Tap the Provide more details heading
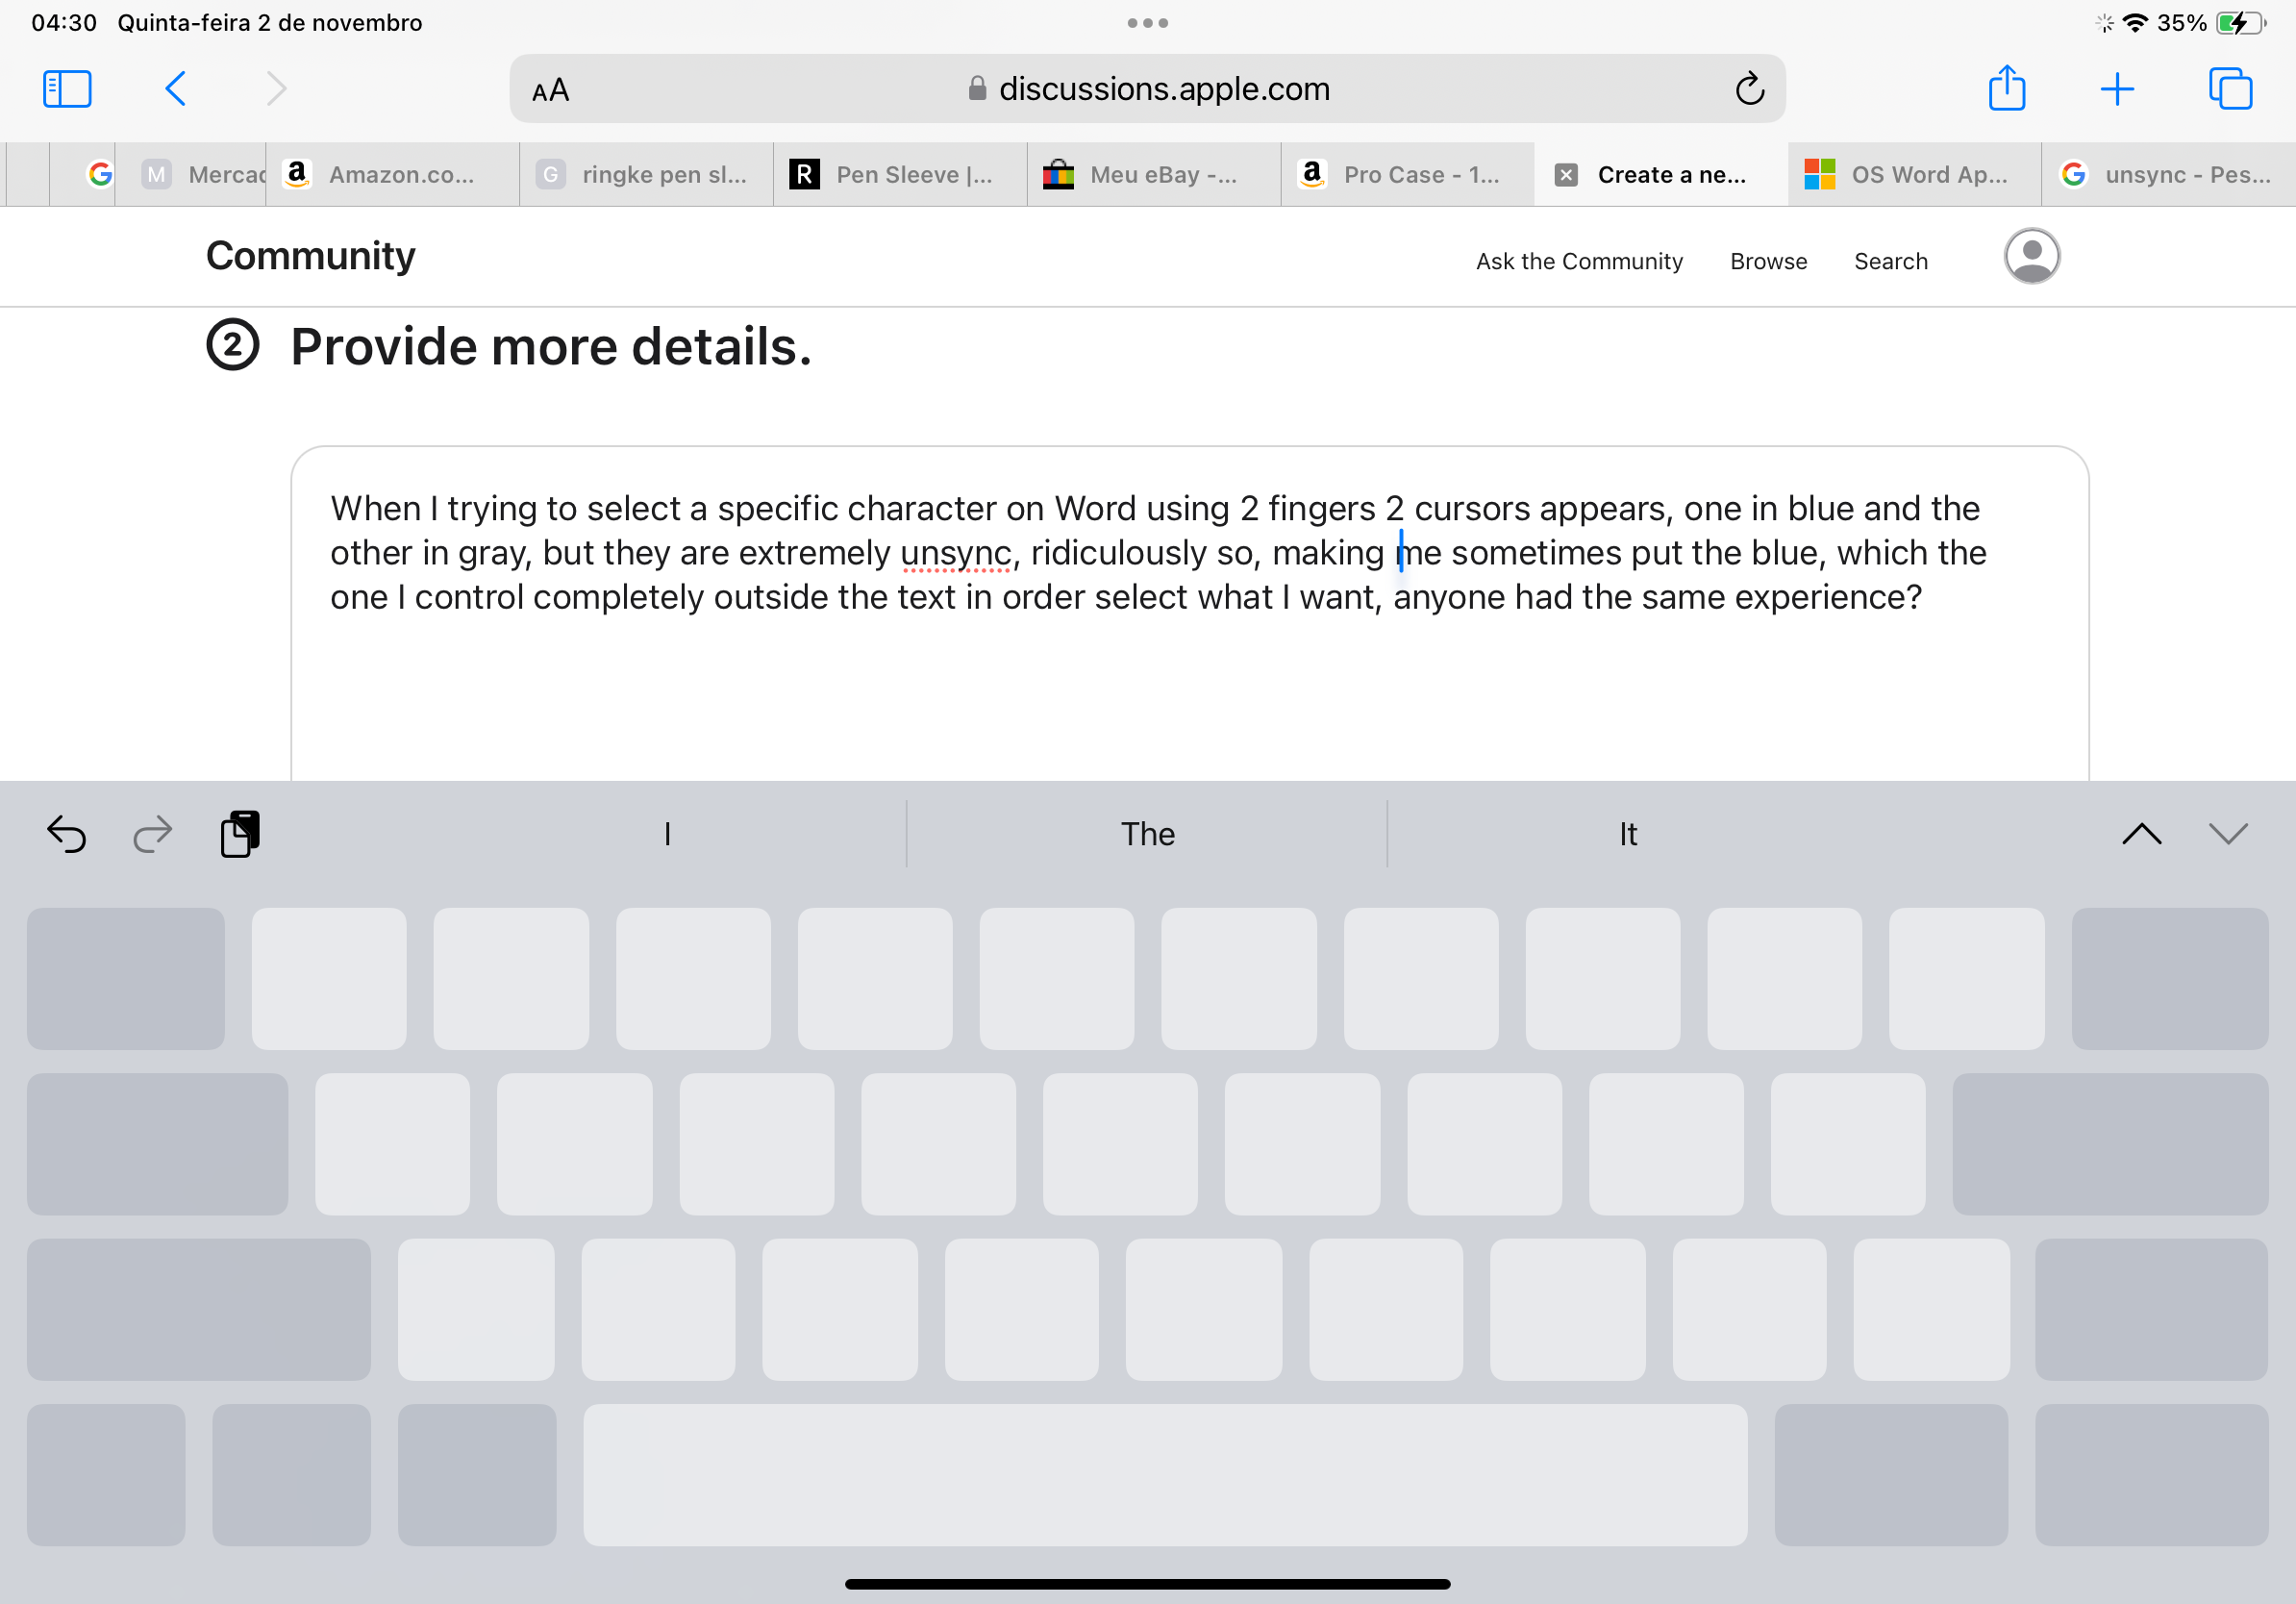Viewport: 2296px width, 1604px height. [x=551, y=346]
